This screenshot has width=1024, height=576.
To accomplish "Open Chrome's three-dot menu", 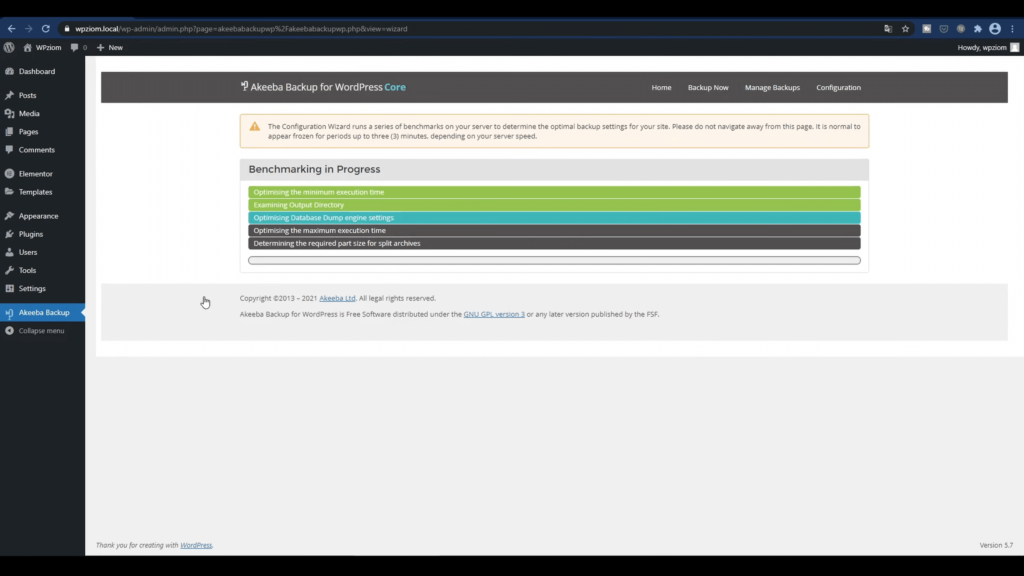I will tap(1012, 29).
